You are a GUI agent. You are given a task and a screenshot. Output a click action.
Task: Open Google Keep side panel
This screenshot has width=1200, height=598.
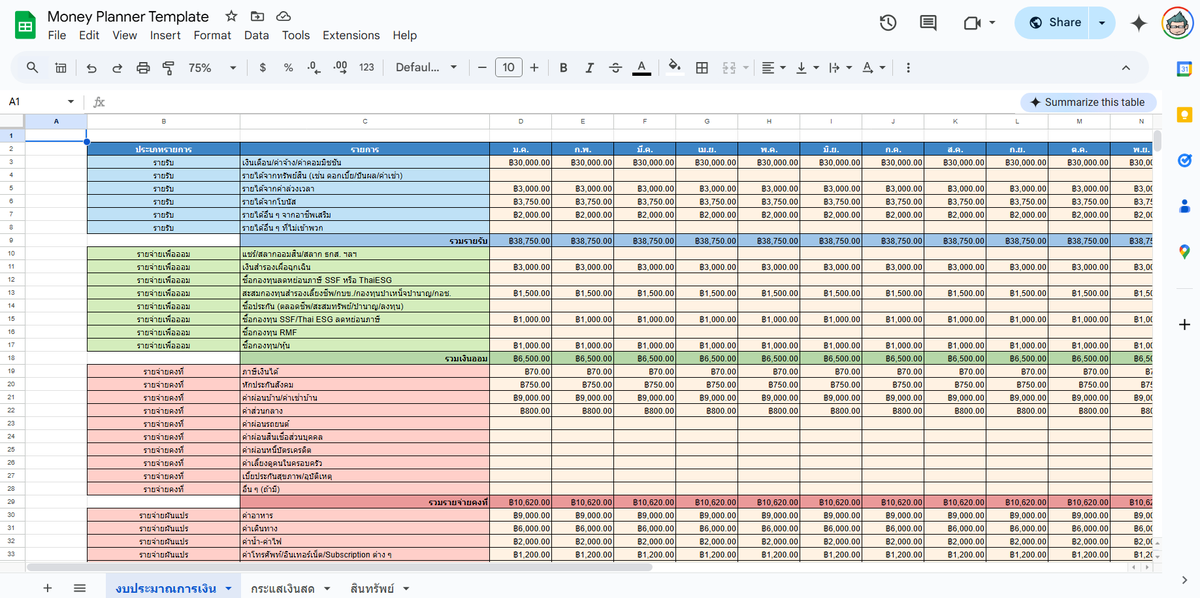[x=1184, y=114]
